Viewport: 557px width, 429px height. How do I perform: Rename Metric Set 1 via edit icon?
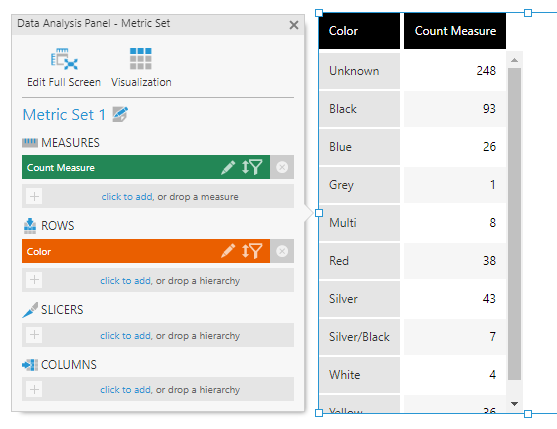[120, 114]
